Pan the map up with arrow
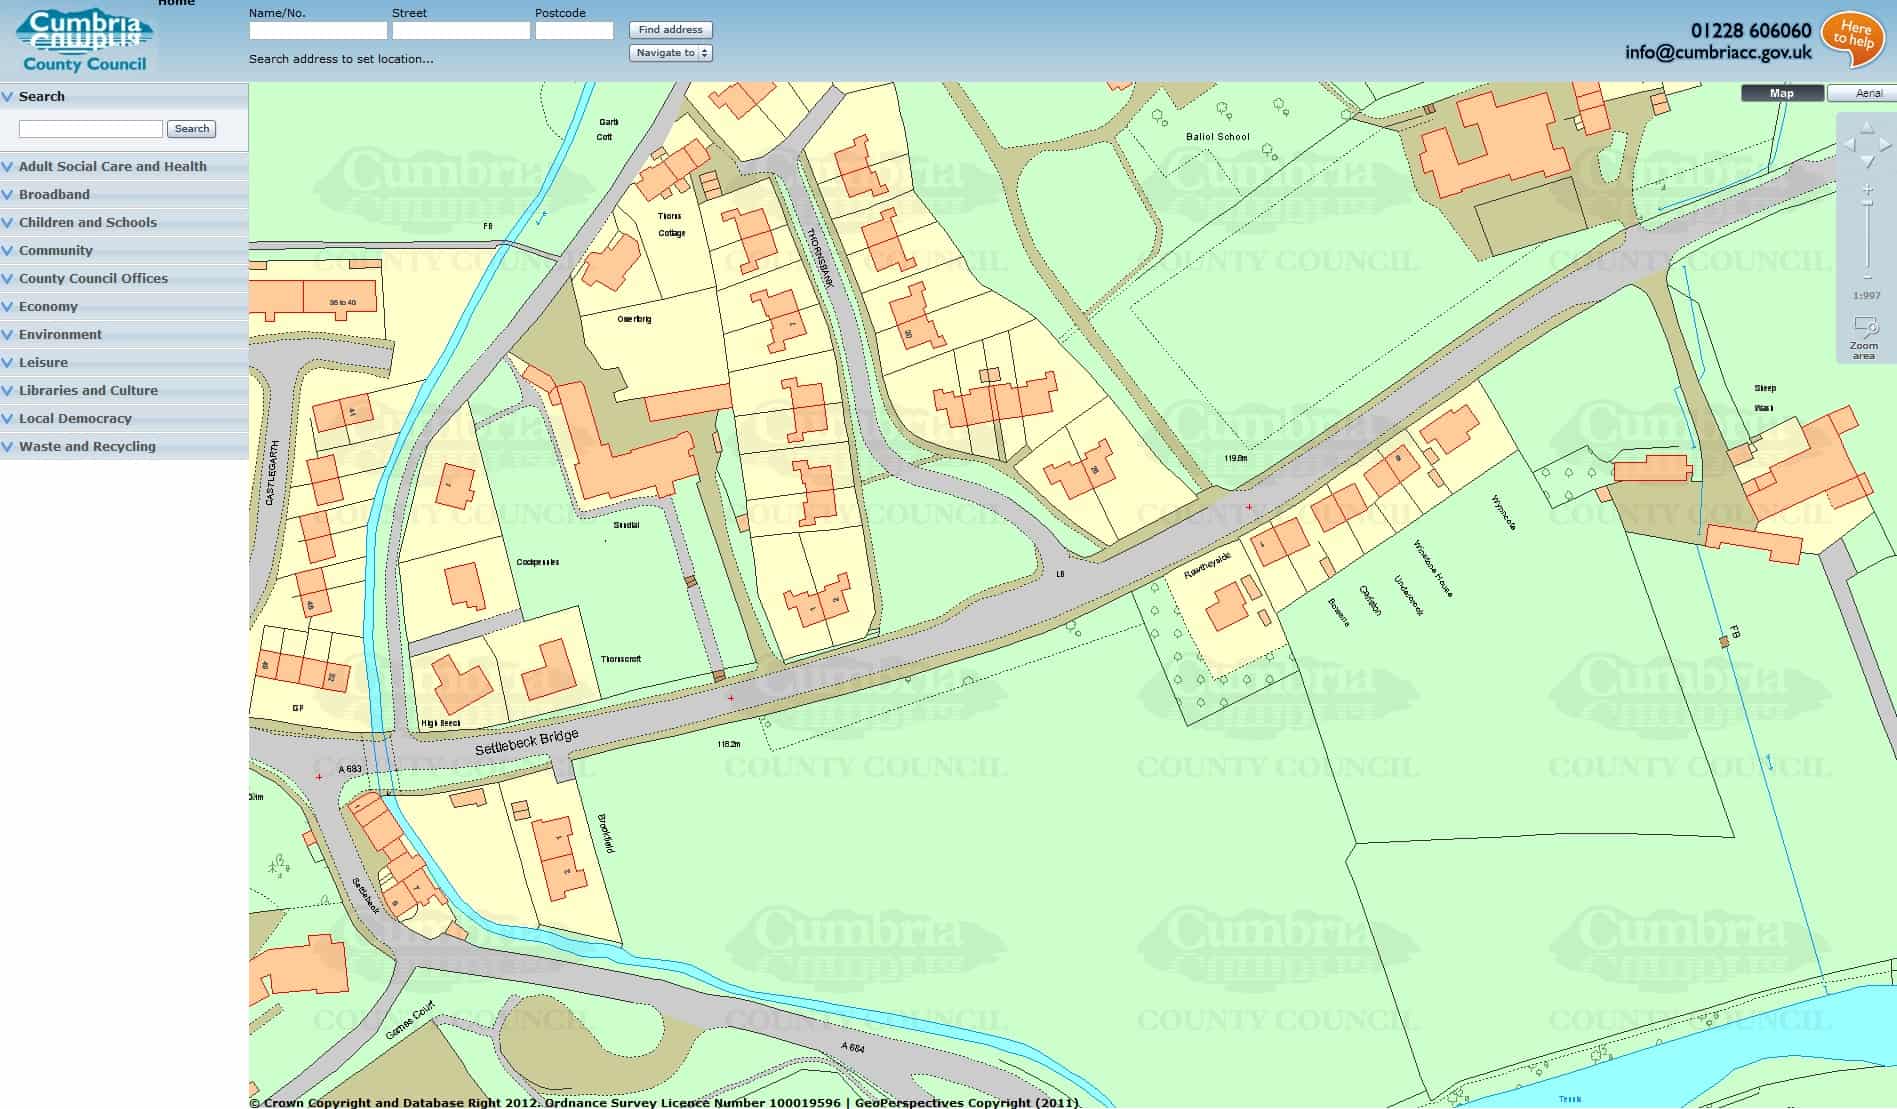Screen dimensions: 1897x1109 1867,128
